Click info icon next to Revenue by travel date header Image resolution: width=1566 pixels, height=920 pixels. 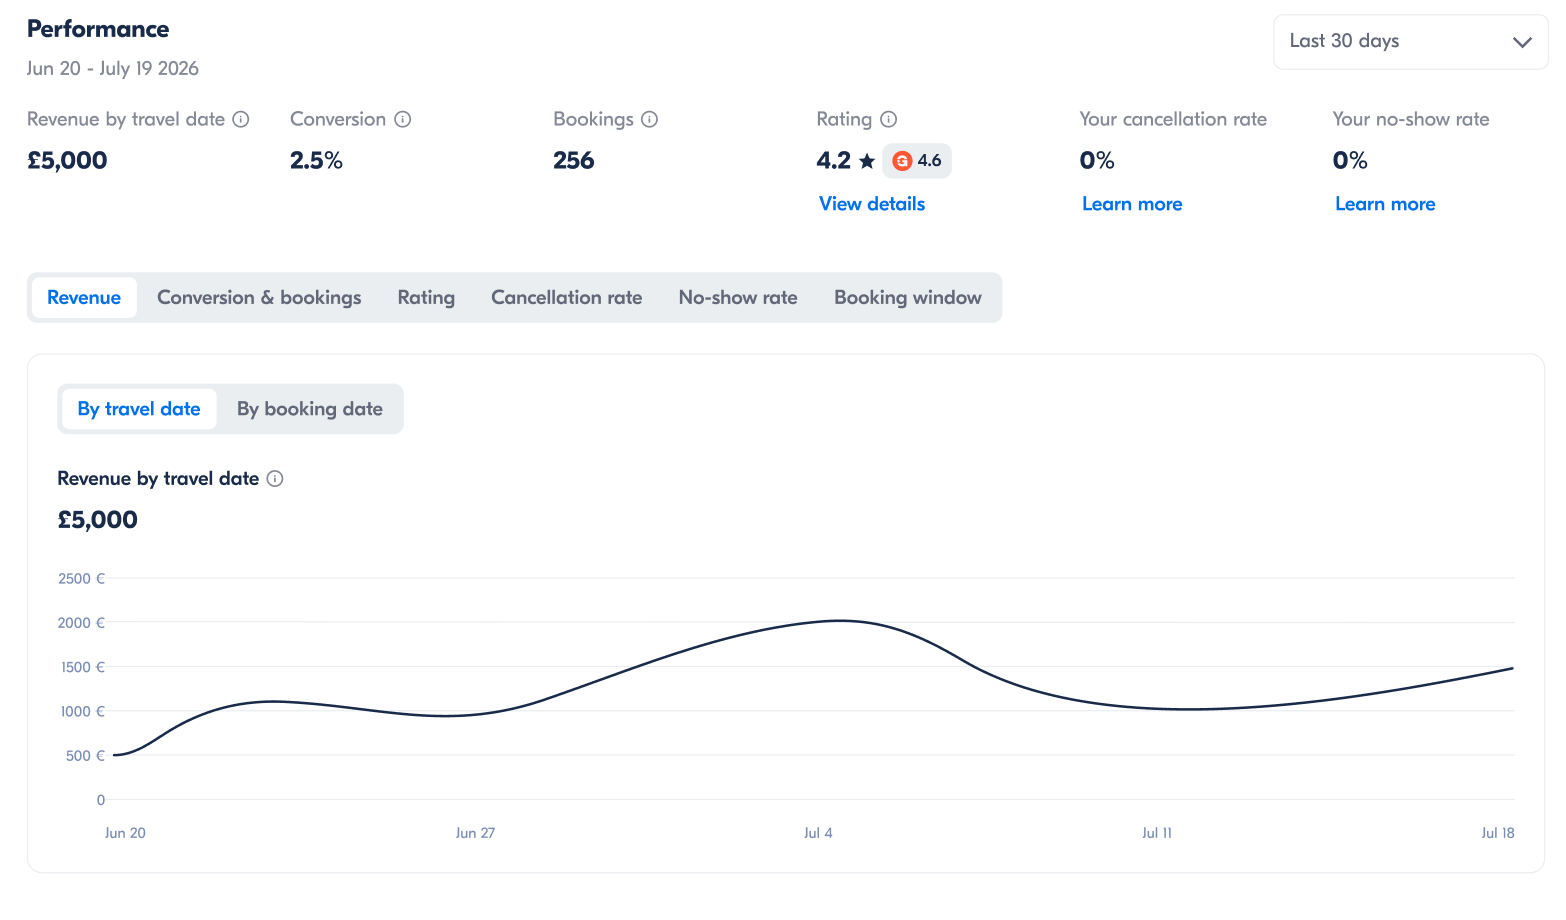(x=241, y=119)
